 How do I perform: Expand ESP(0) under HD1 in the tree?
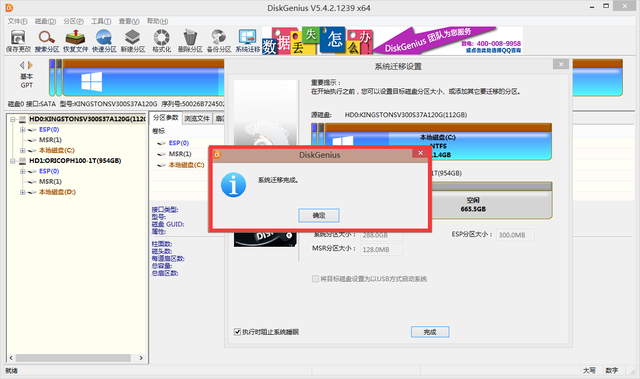22,171
